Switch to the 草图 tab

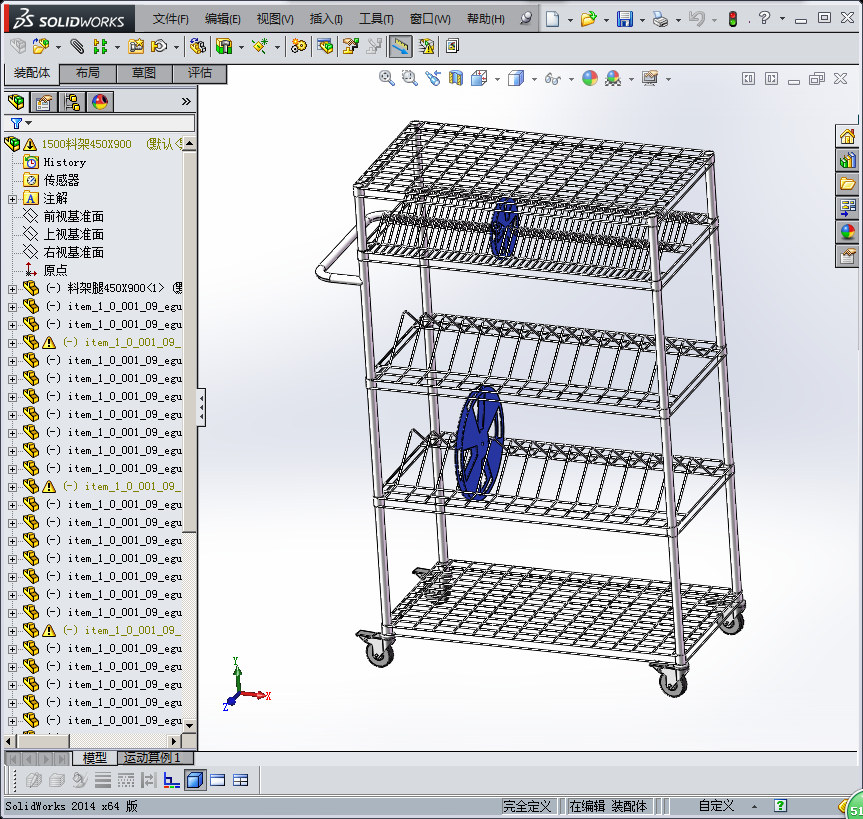click(144, 73)
